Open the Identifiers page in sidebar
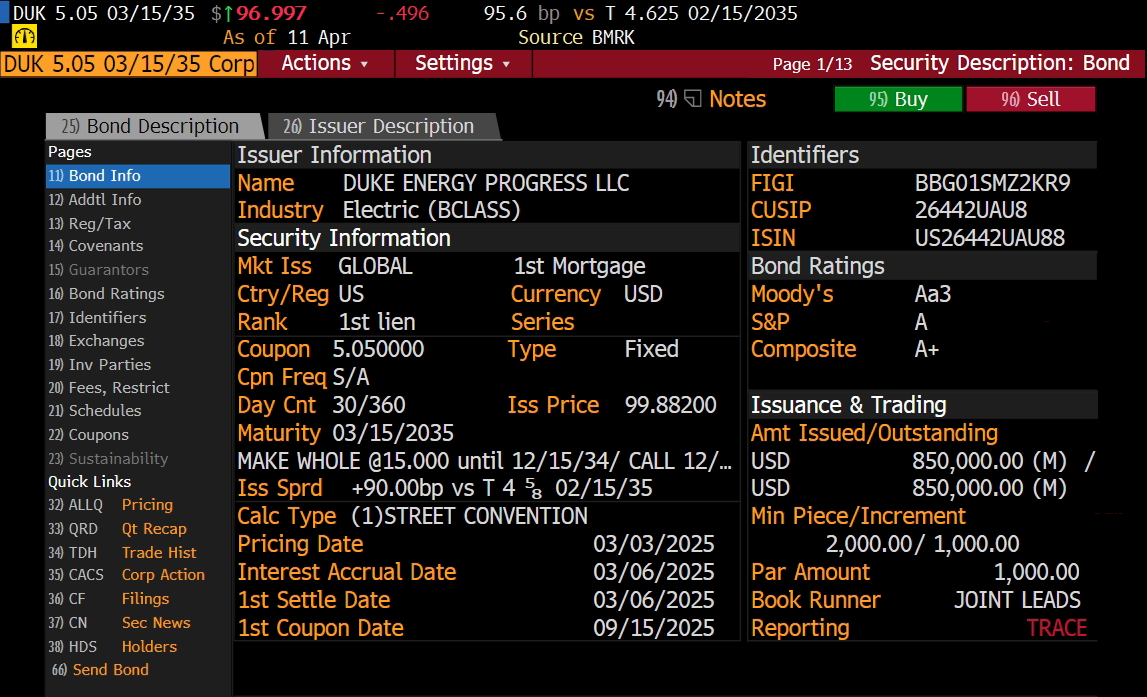 click(x=97, y=317)
